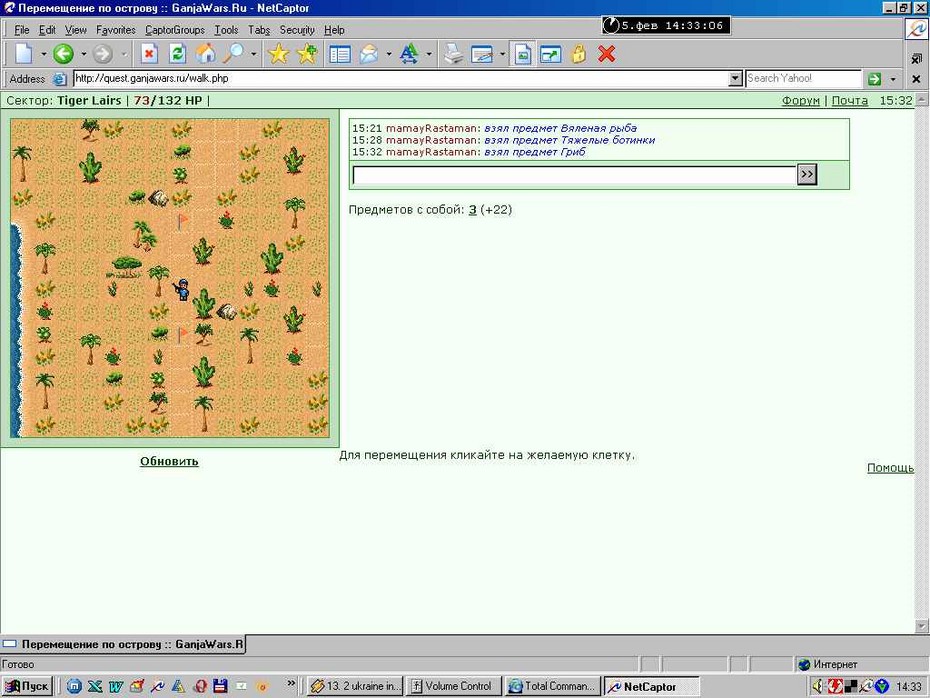
Task: Open dropdown arrow next to Search magnifier
Action: [254, 54]
